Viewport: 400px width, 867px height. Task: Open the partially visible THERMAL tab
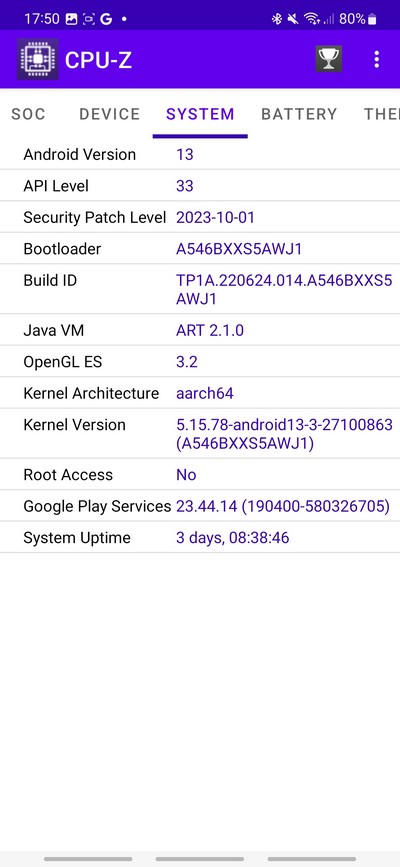[x=381, y=114]
